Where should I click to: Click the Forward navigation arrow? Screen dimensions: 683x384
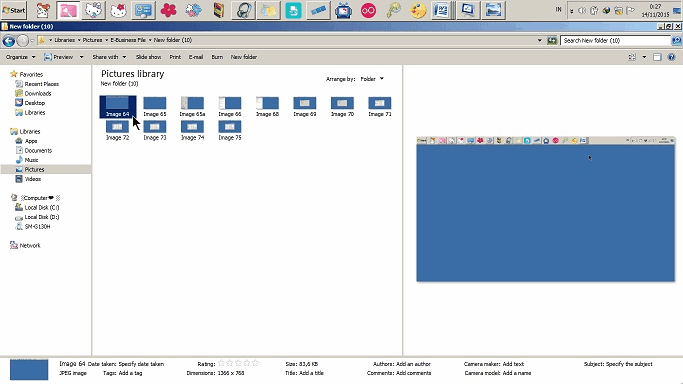[x=23, y=41]
